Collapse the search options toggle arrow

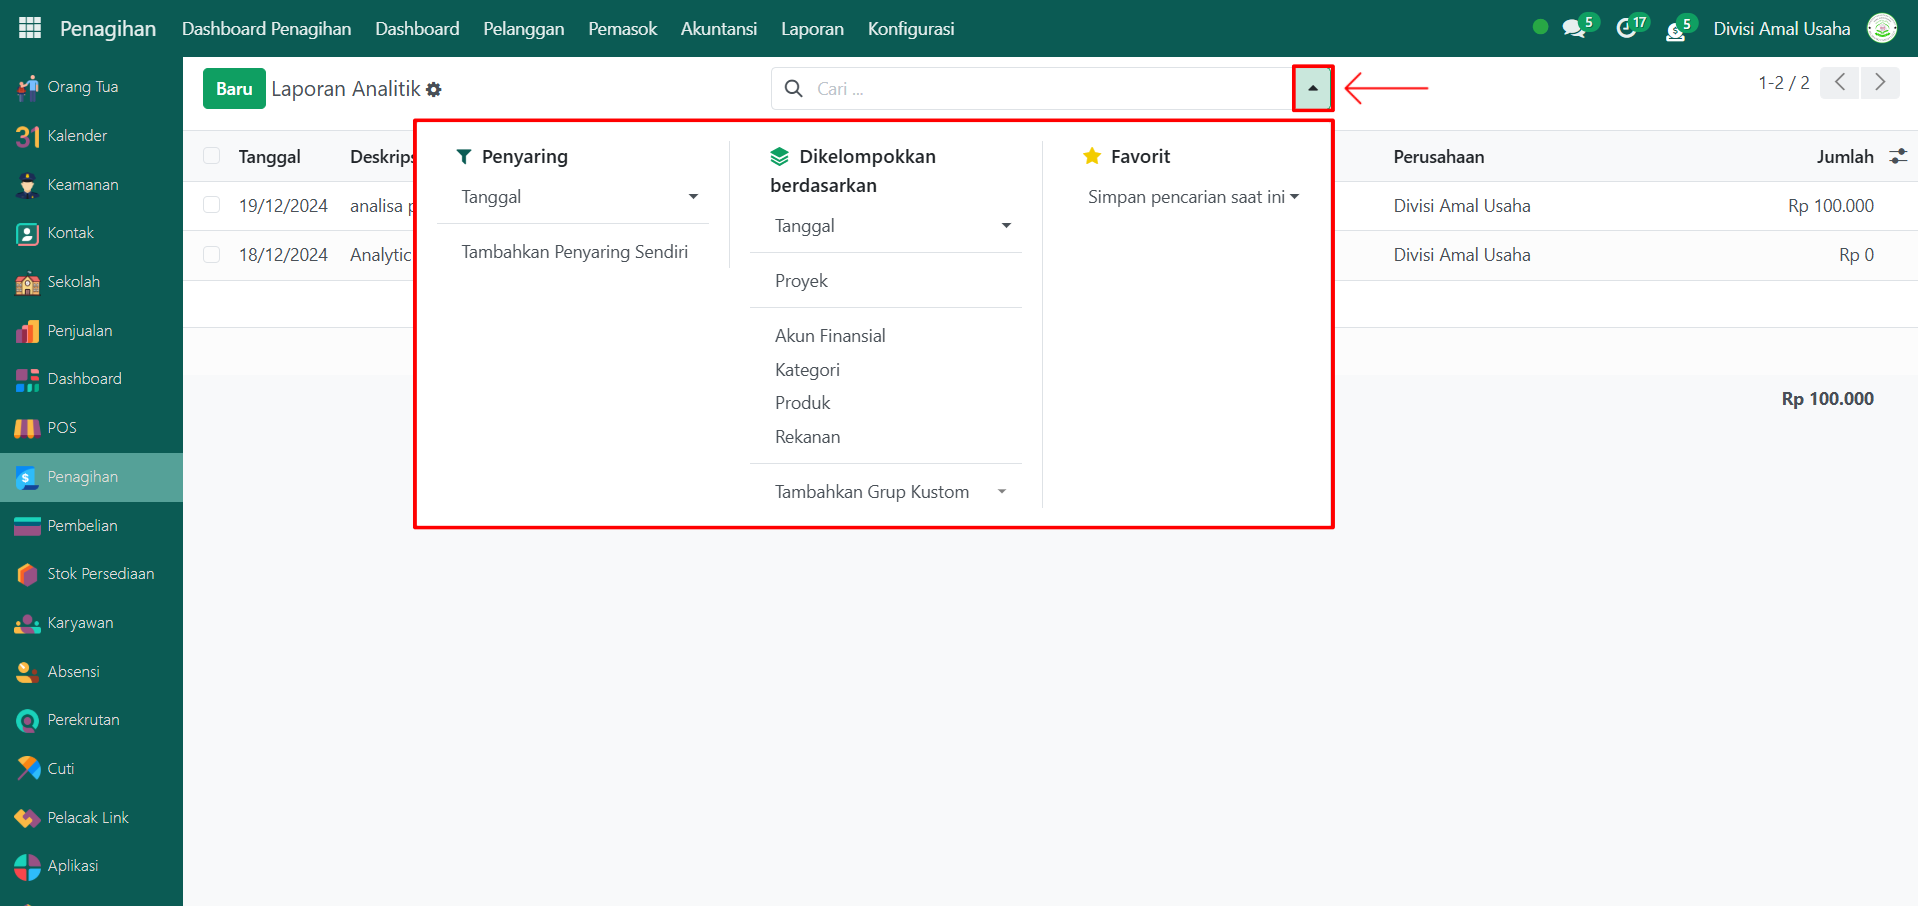pyautogui.click(x=1312, y=89)
